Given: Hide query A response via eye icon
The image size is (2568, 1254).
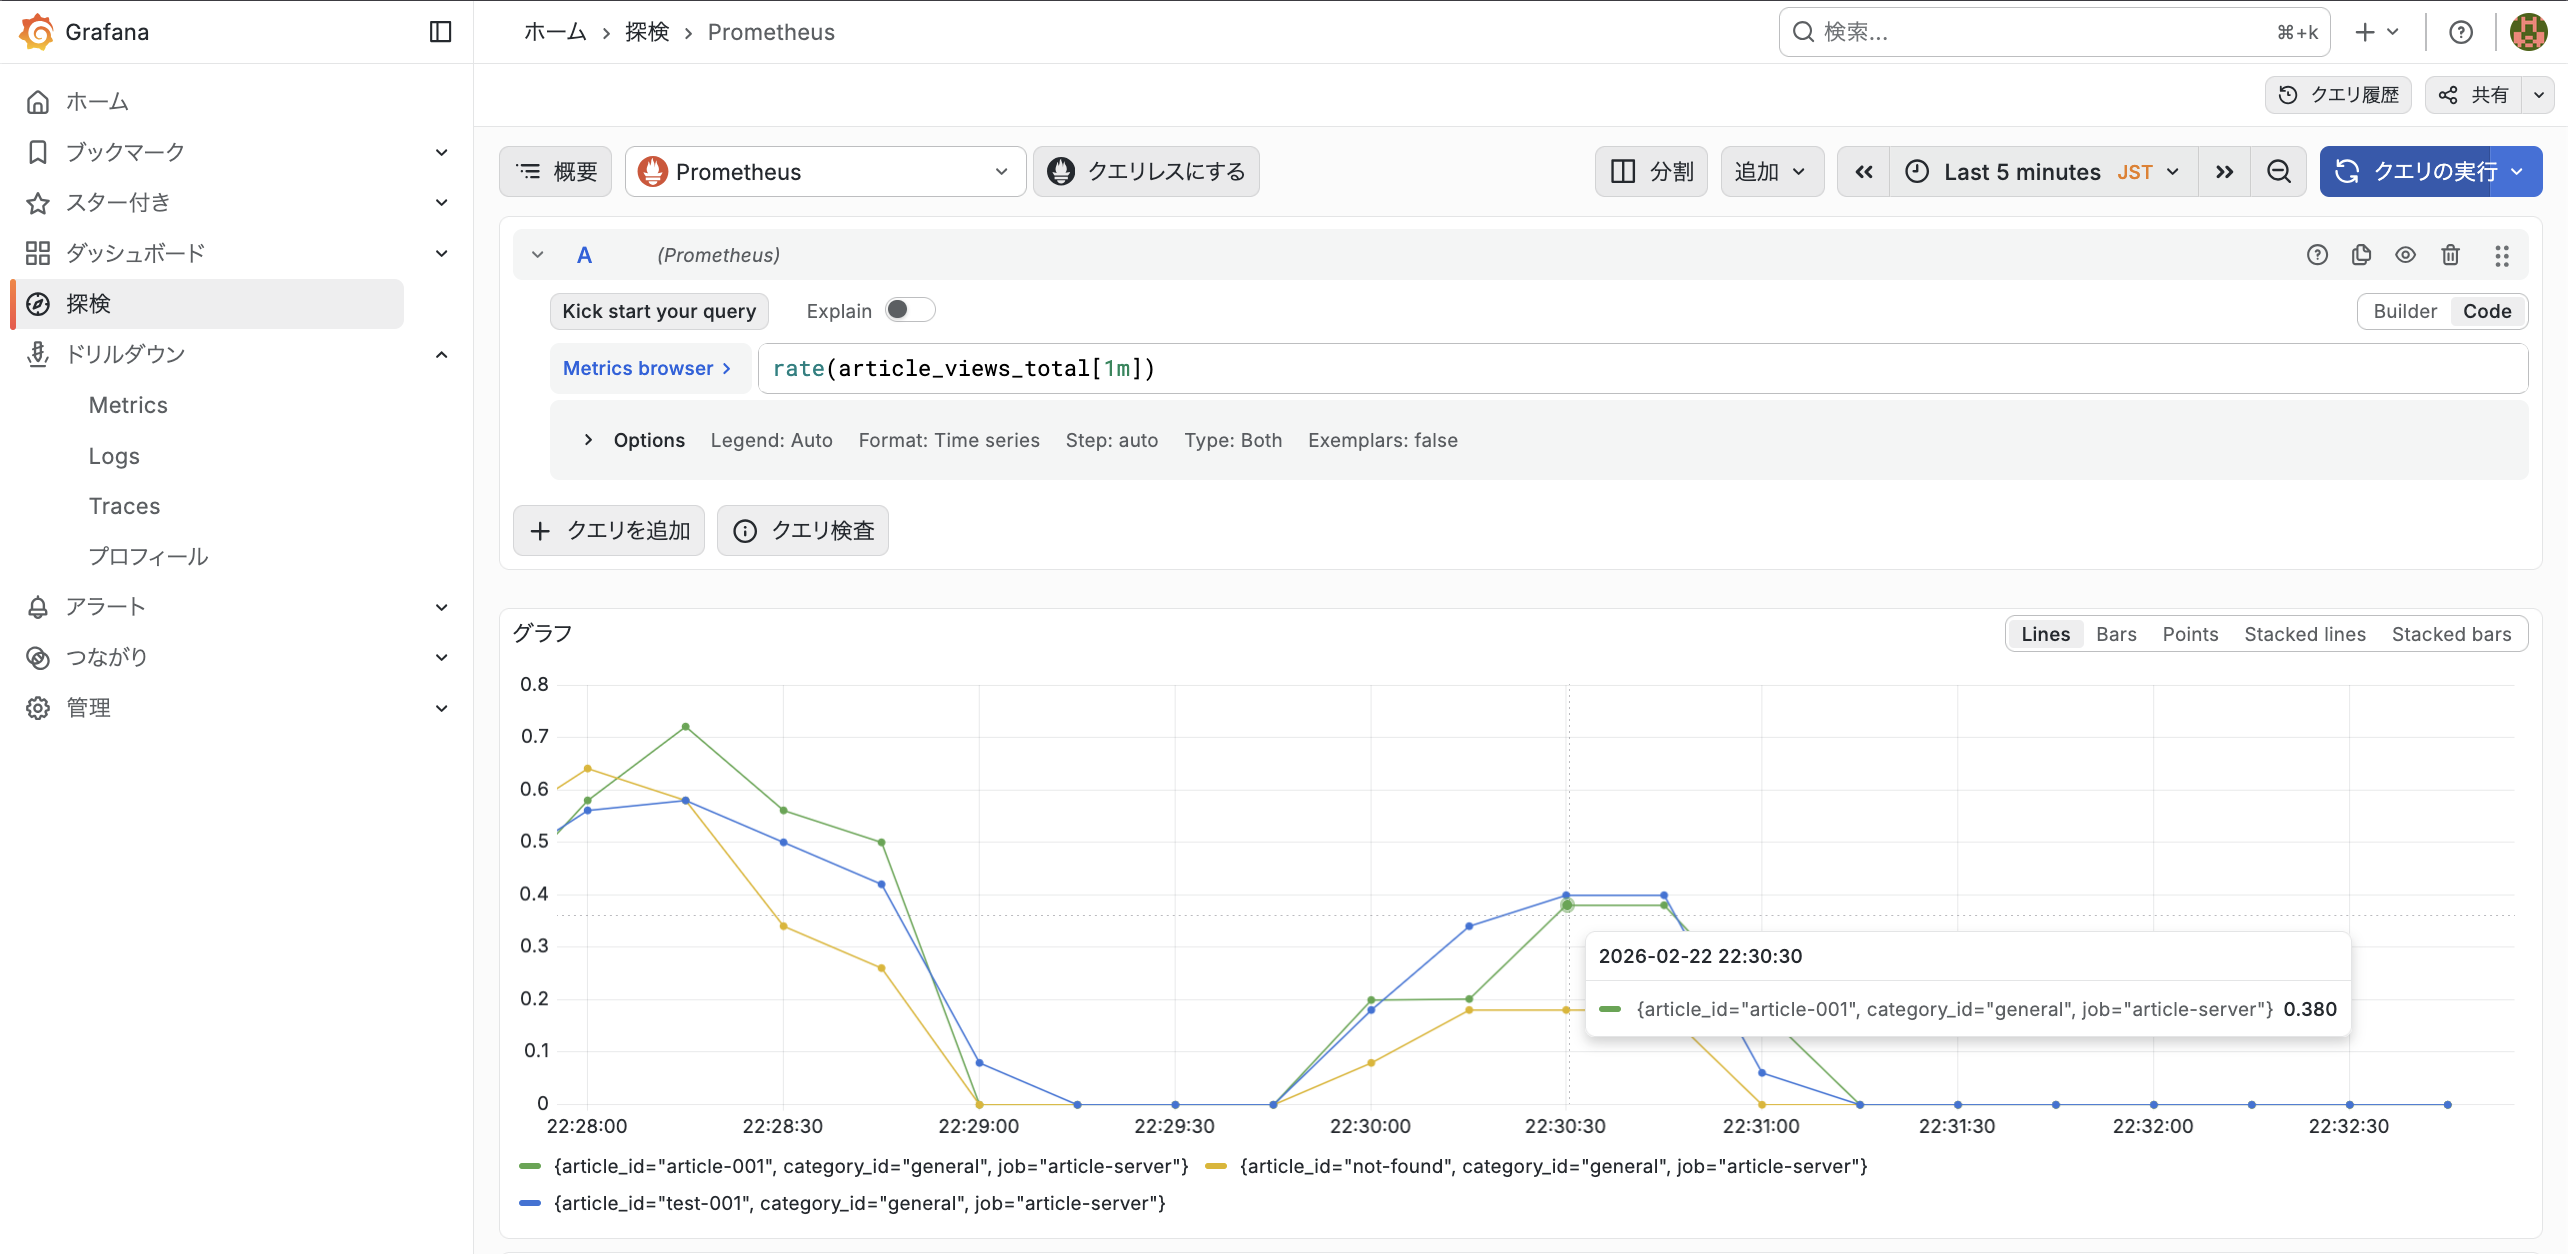Looking at the screenshot, I should point(2405,255).
